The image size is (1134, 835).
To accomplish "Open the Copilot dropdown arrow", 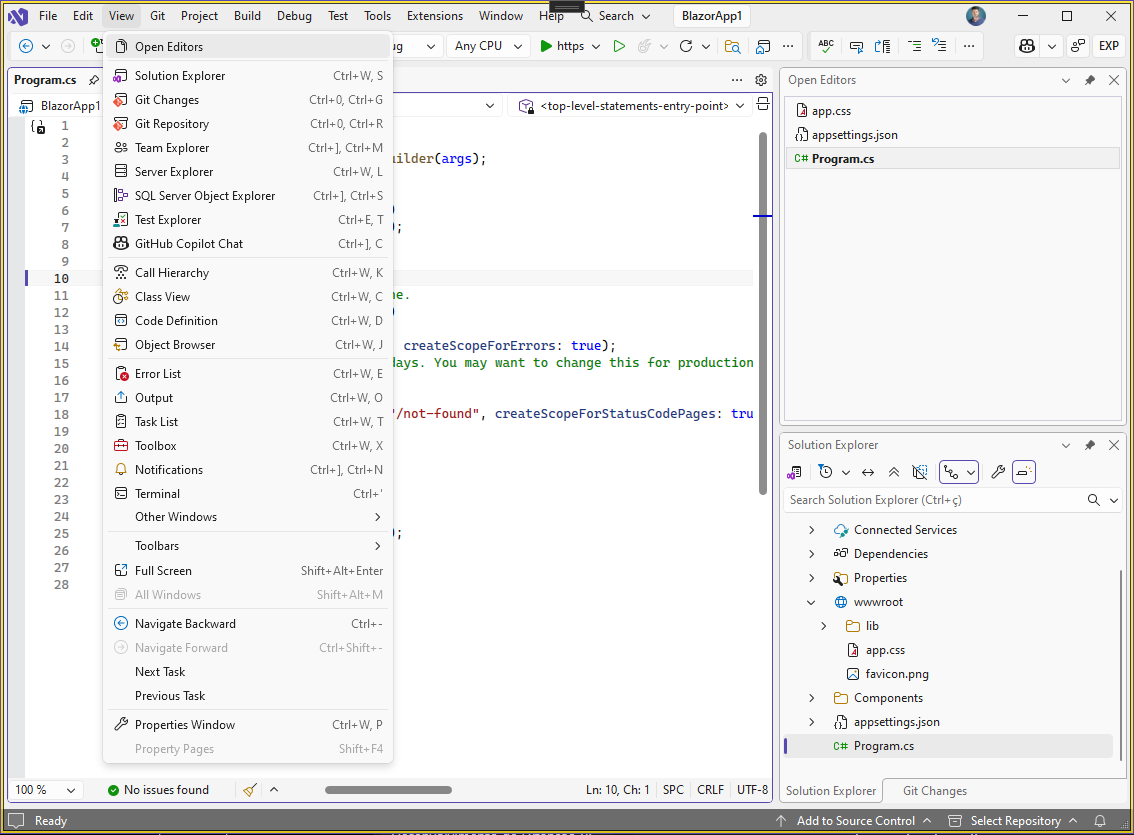I will (x=1052, y=46).
